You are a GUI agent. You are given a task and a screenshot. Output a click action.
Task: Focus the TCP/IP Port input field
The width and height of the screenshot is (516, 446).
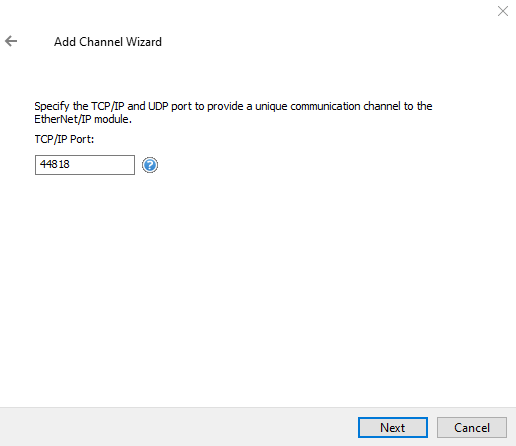[85, 165]
